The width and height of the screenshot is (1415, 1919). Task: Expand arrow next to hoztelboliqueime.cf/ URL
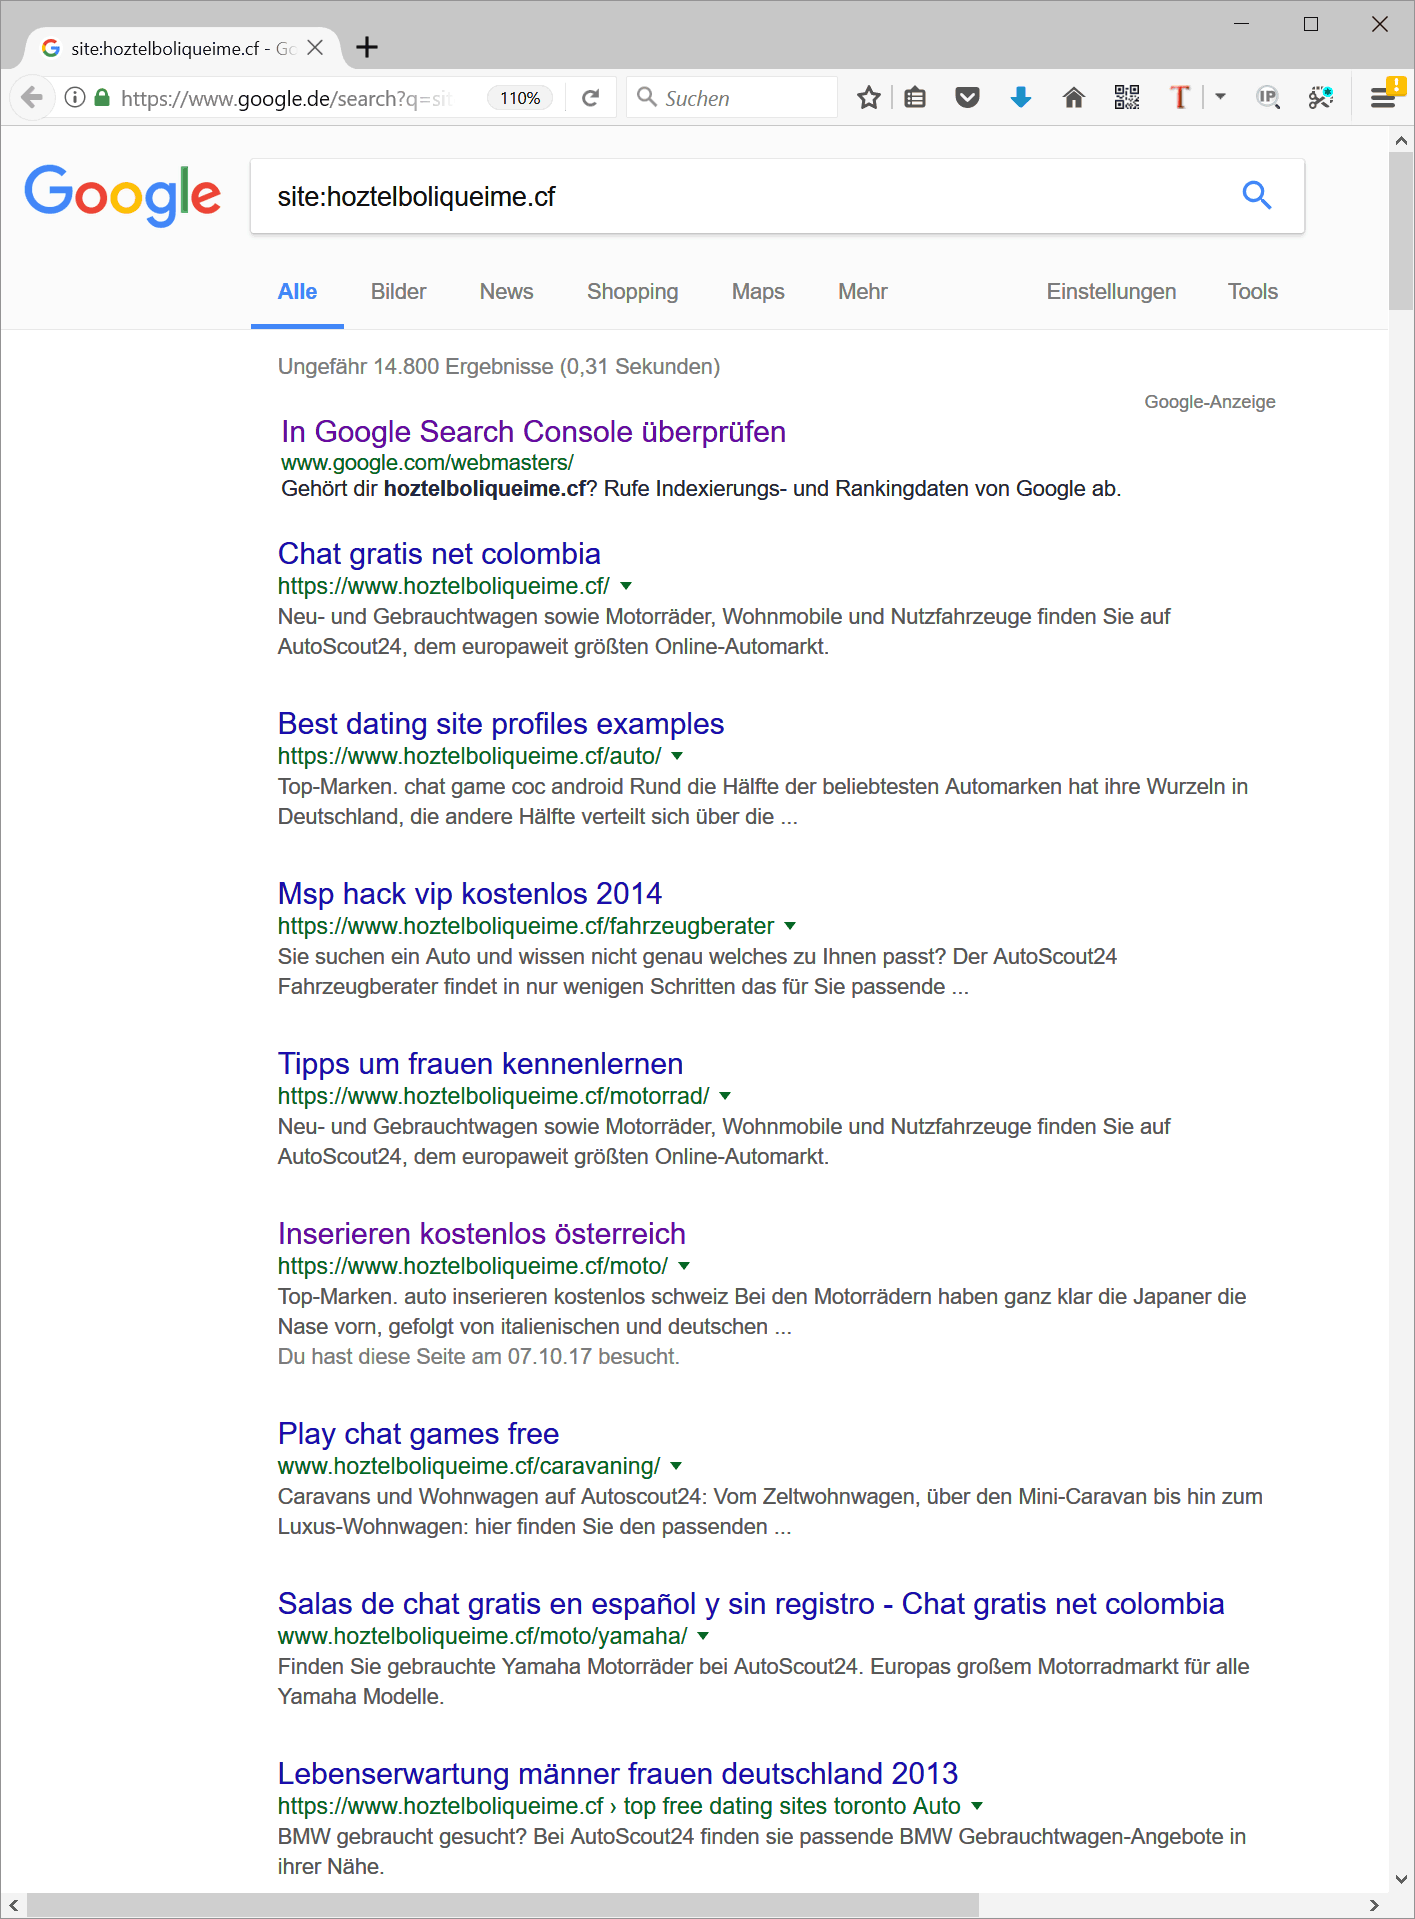(626, 586)
